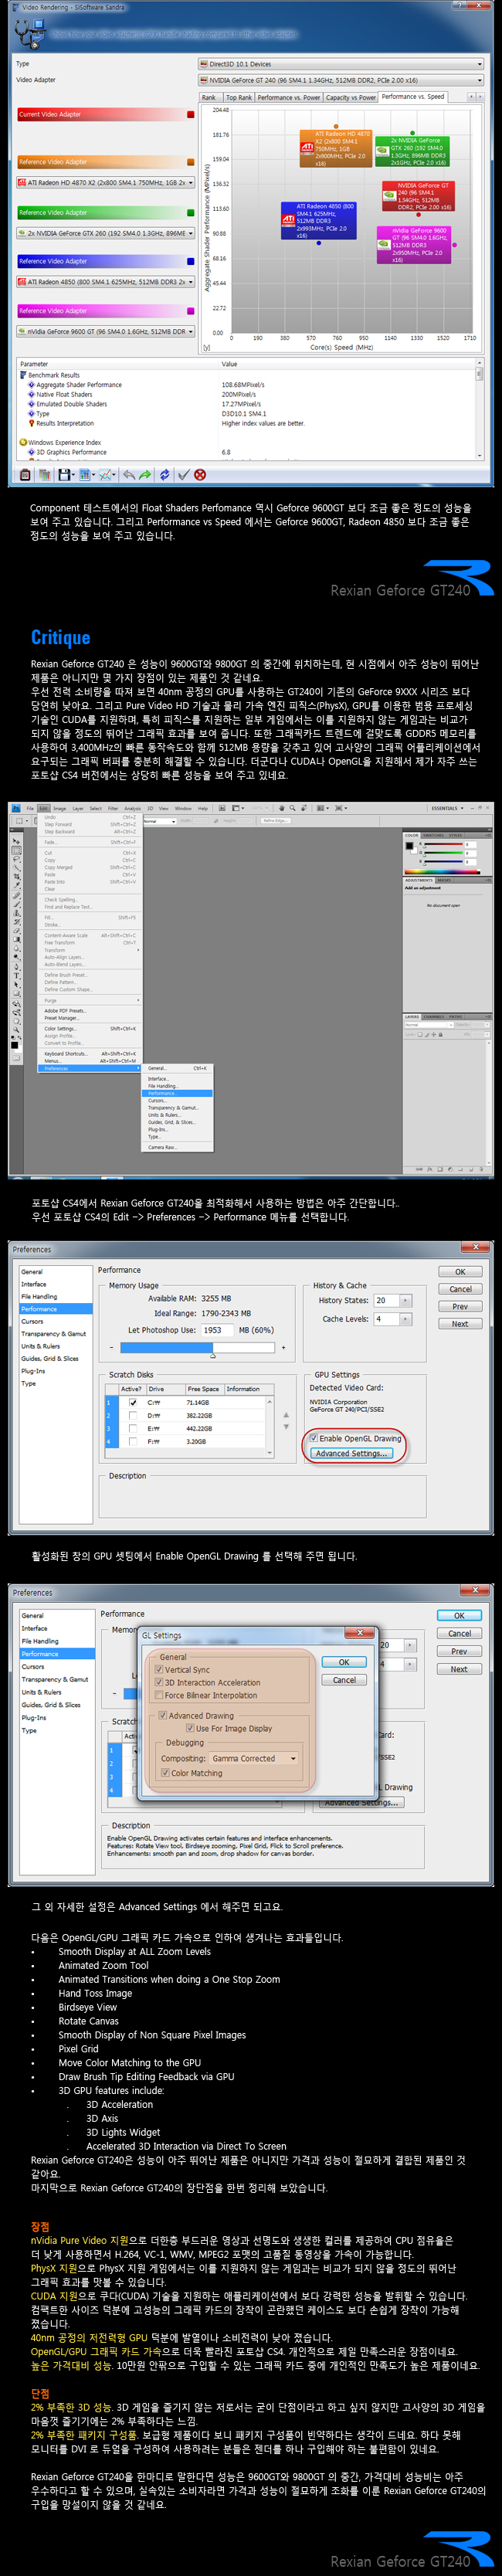Click OK in the first Preferences window
The image size is (502, 2576).
click(460, 1272)
